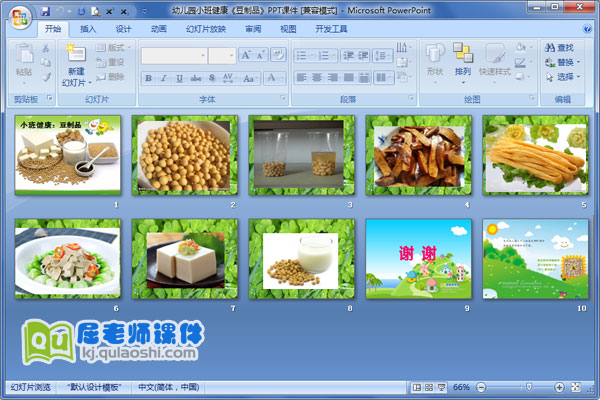
Task: Toggle Align Text Right
Action: click(333, 78)
